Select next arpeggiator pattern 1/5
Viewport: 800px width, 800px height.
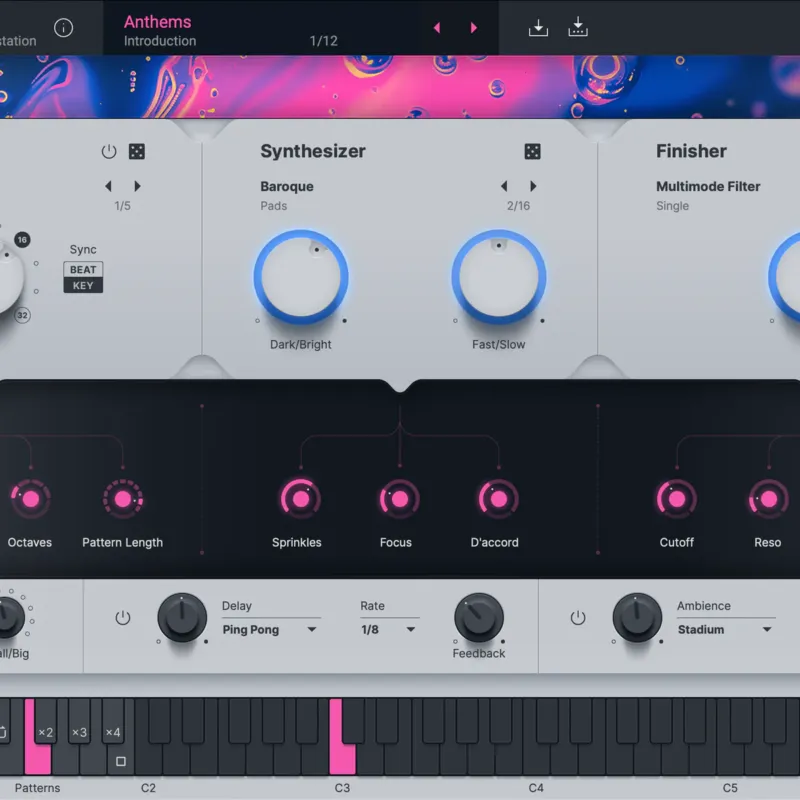[x=137, y=186]
